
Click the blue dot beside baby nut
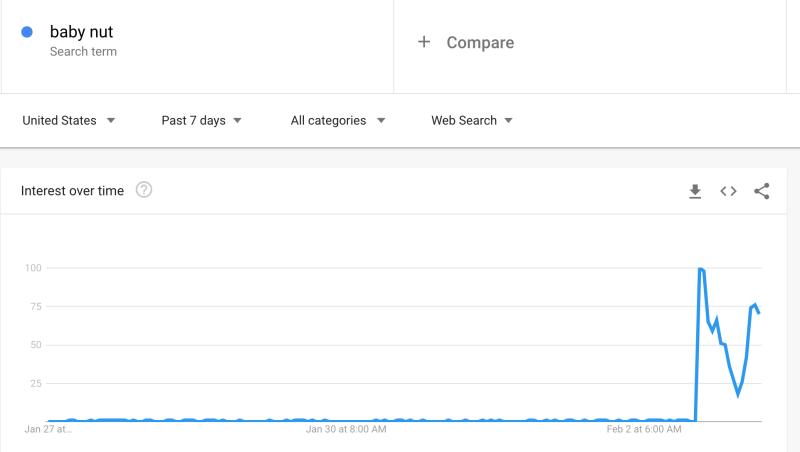pos(27,32)
